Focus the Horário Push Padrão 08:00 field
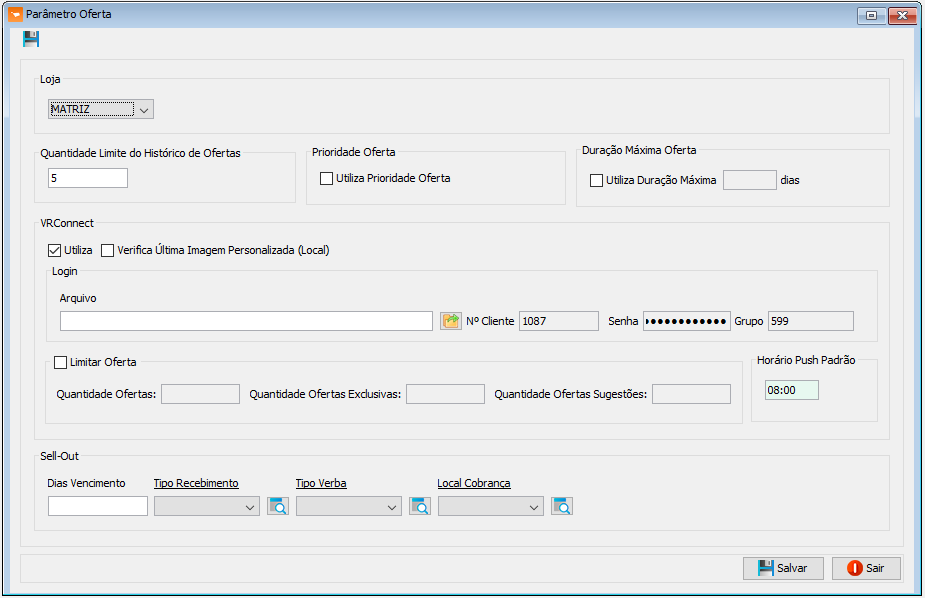This screenshot has width=925, height=598. click(x=792, y=390)
